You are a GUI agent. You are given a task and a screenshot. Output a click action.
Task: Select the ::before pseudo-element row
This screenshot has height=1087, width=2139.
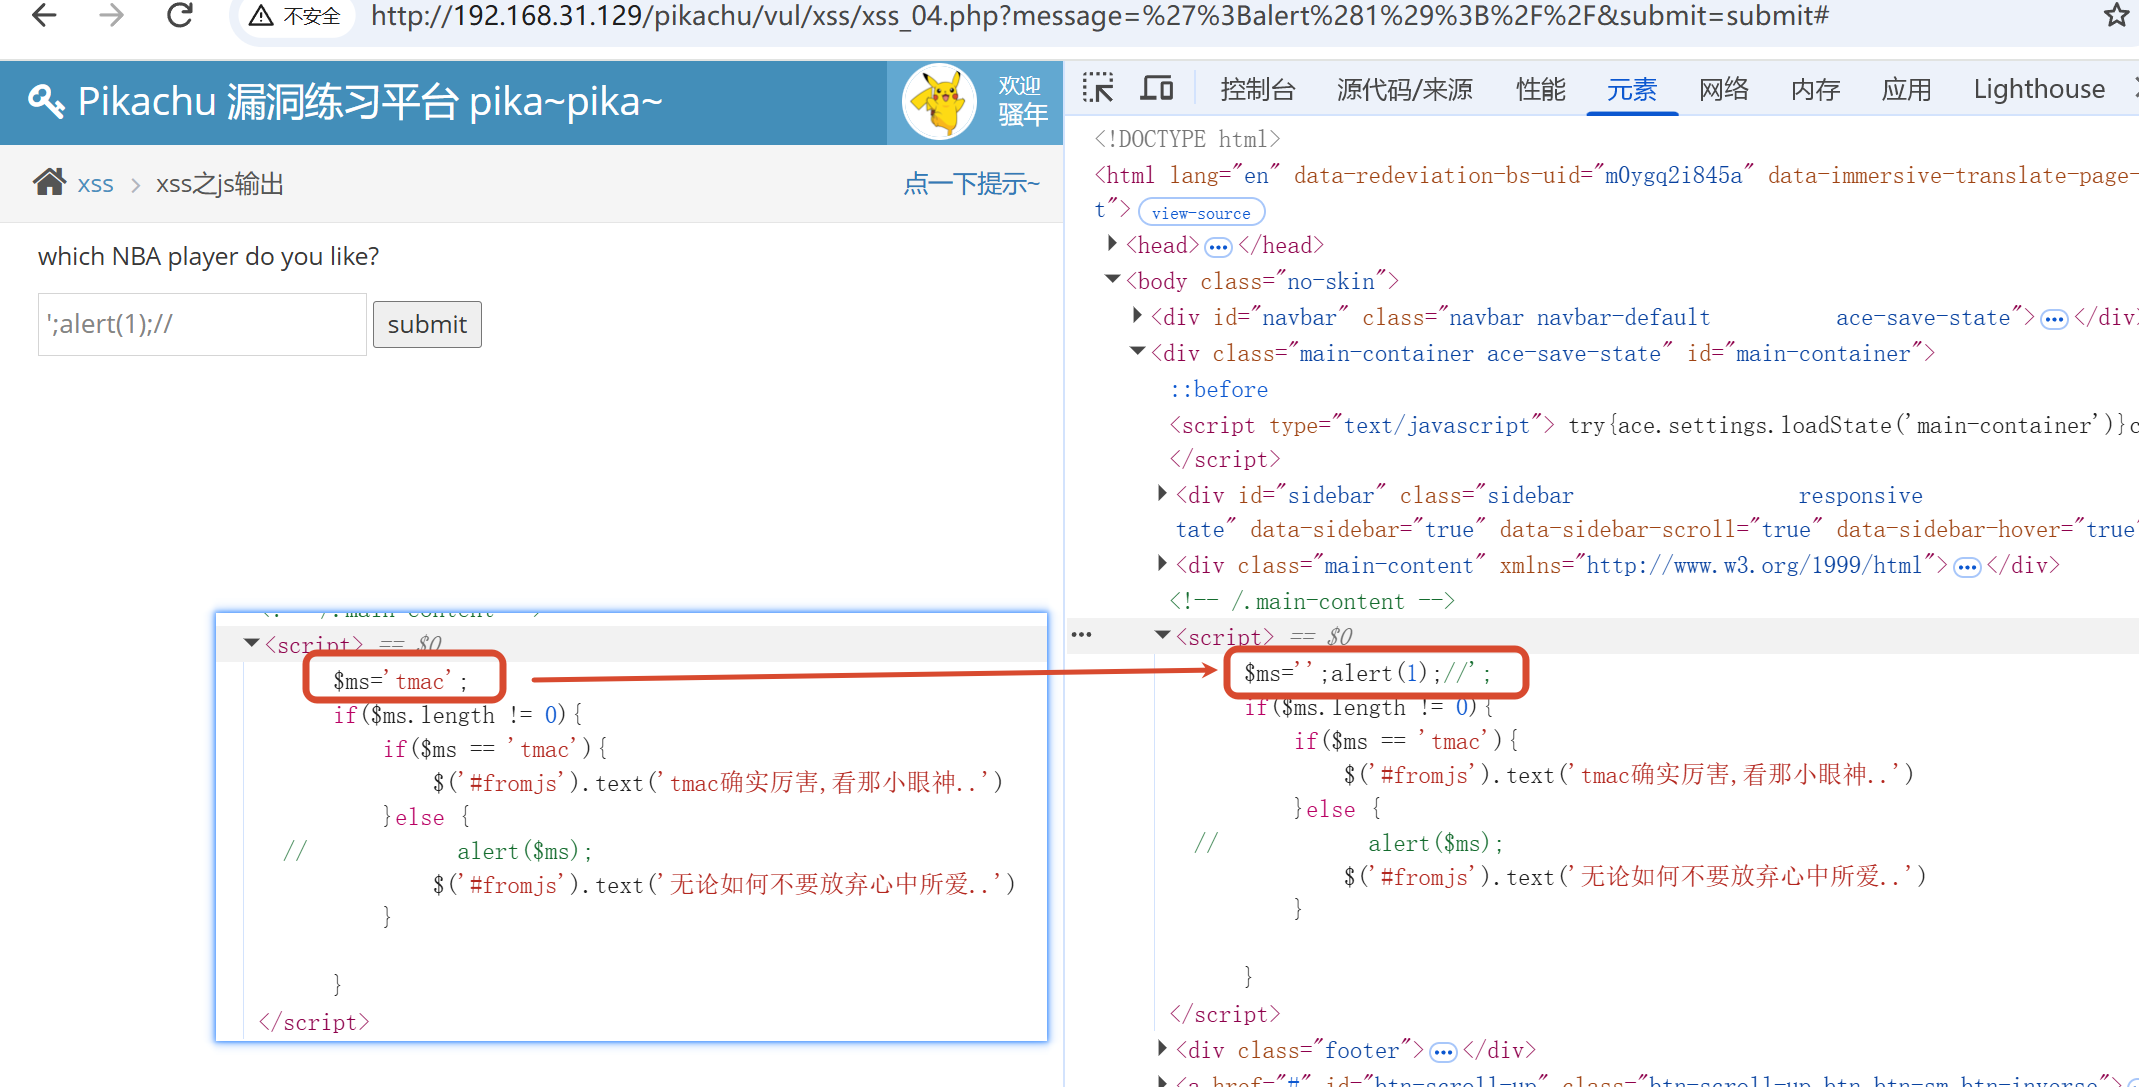coord(1219,390)
